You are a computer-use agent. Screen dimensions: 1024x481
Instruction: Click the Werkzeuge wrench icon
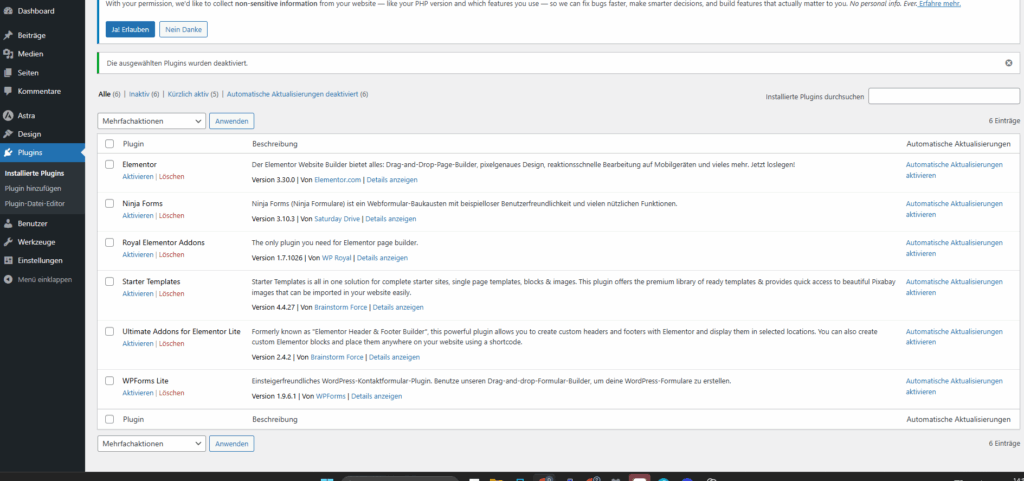[x=8, y=241]
